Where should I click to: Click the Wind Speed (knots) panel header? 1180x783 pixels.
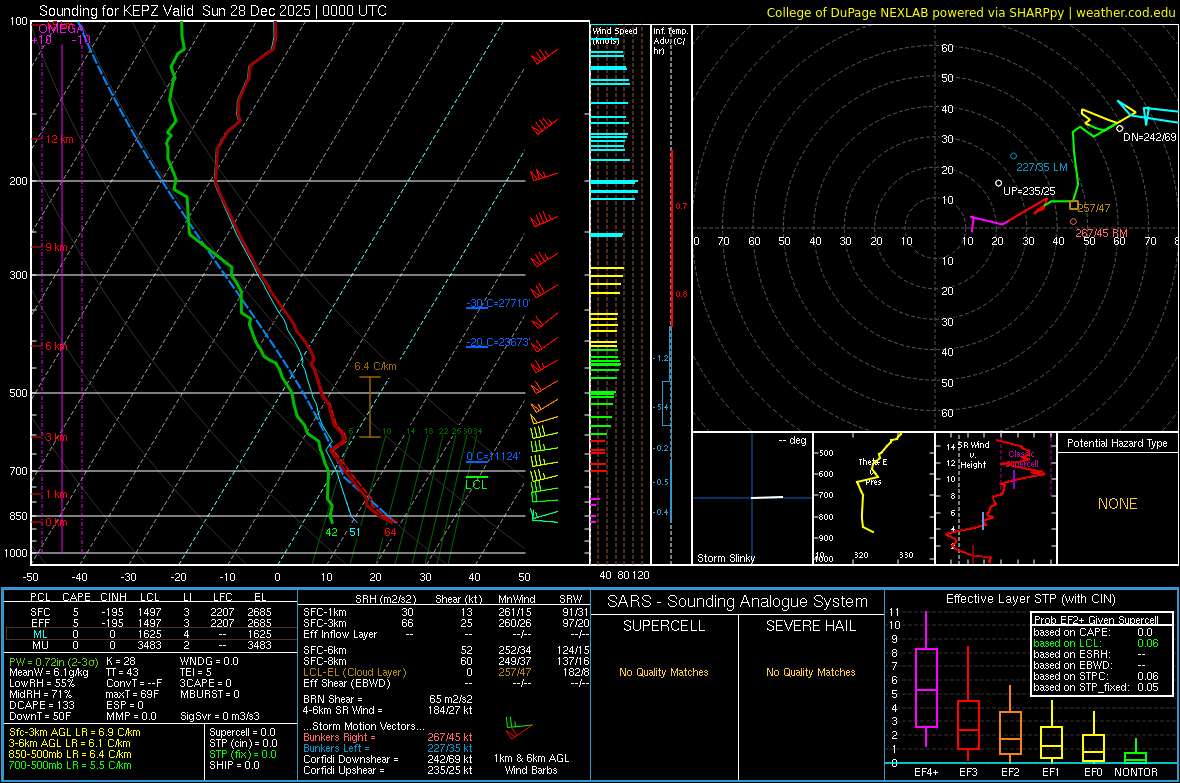pos(615,35)
